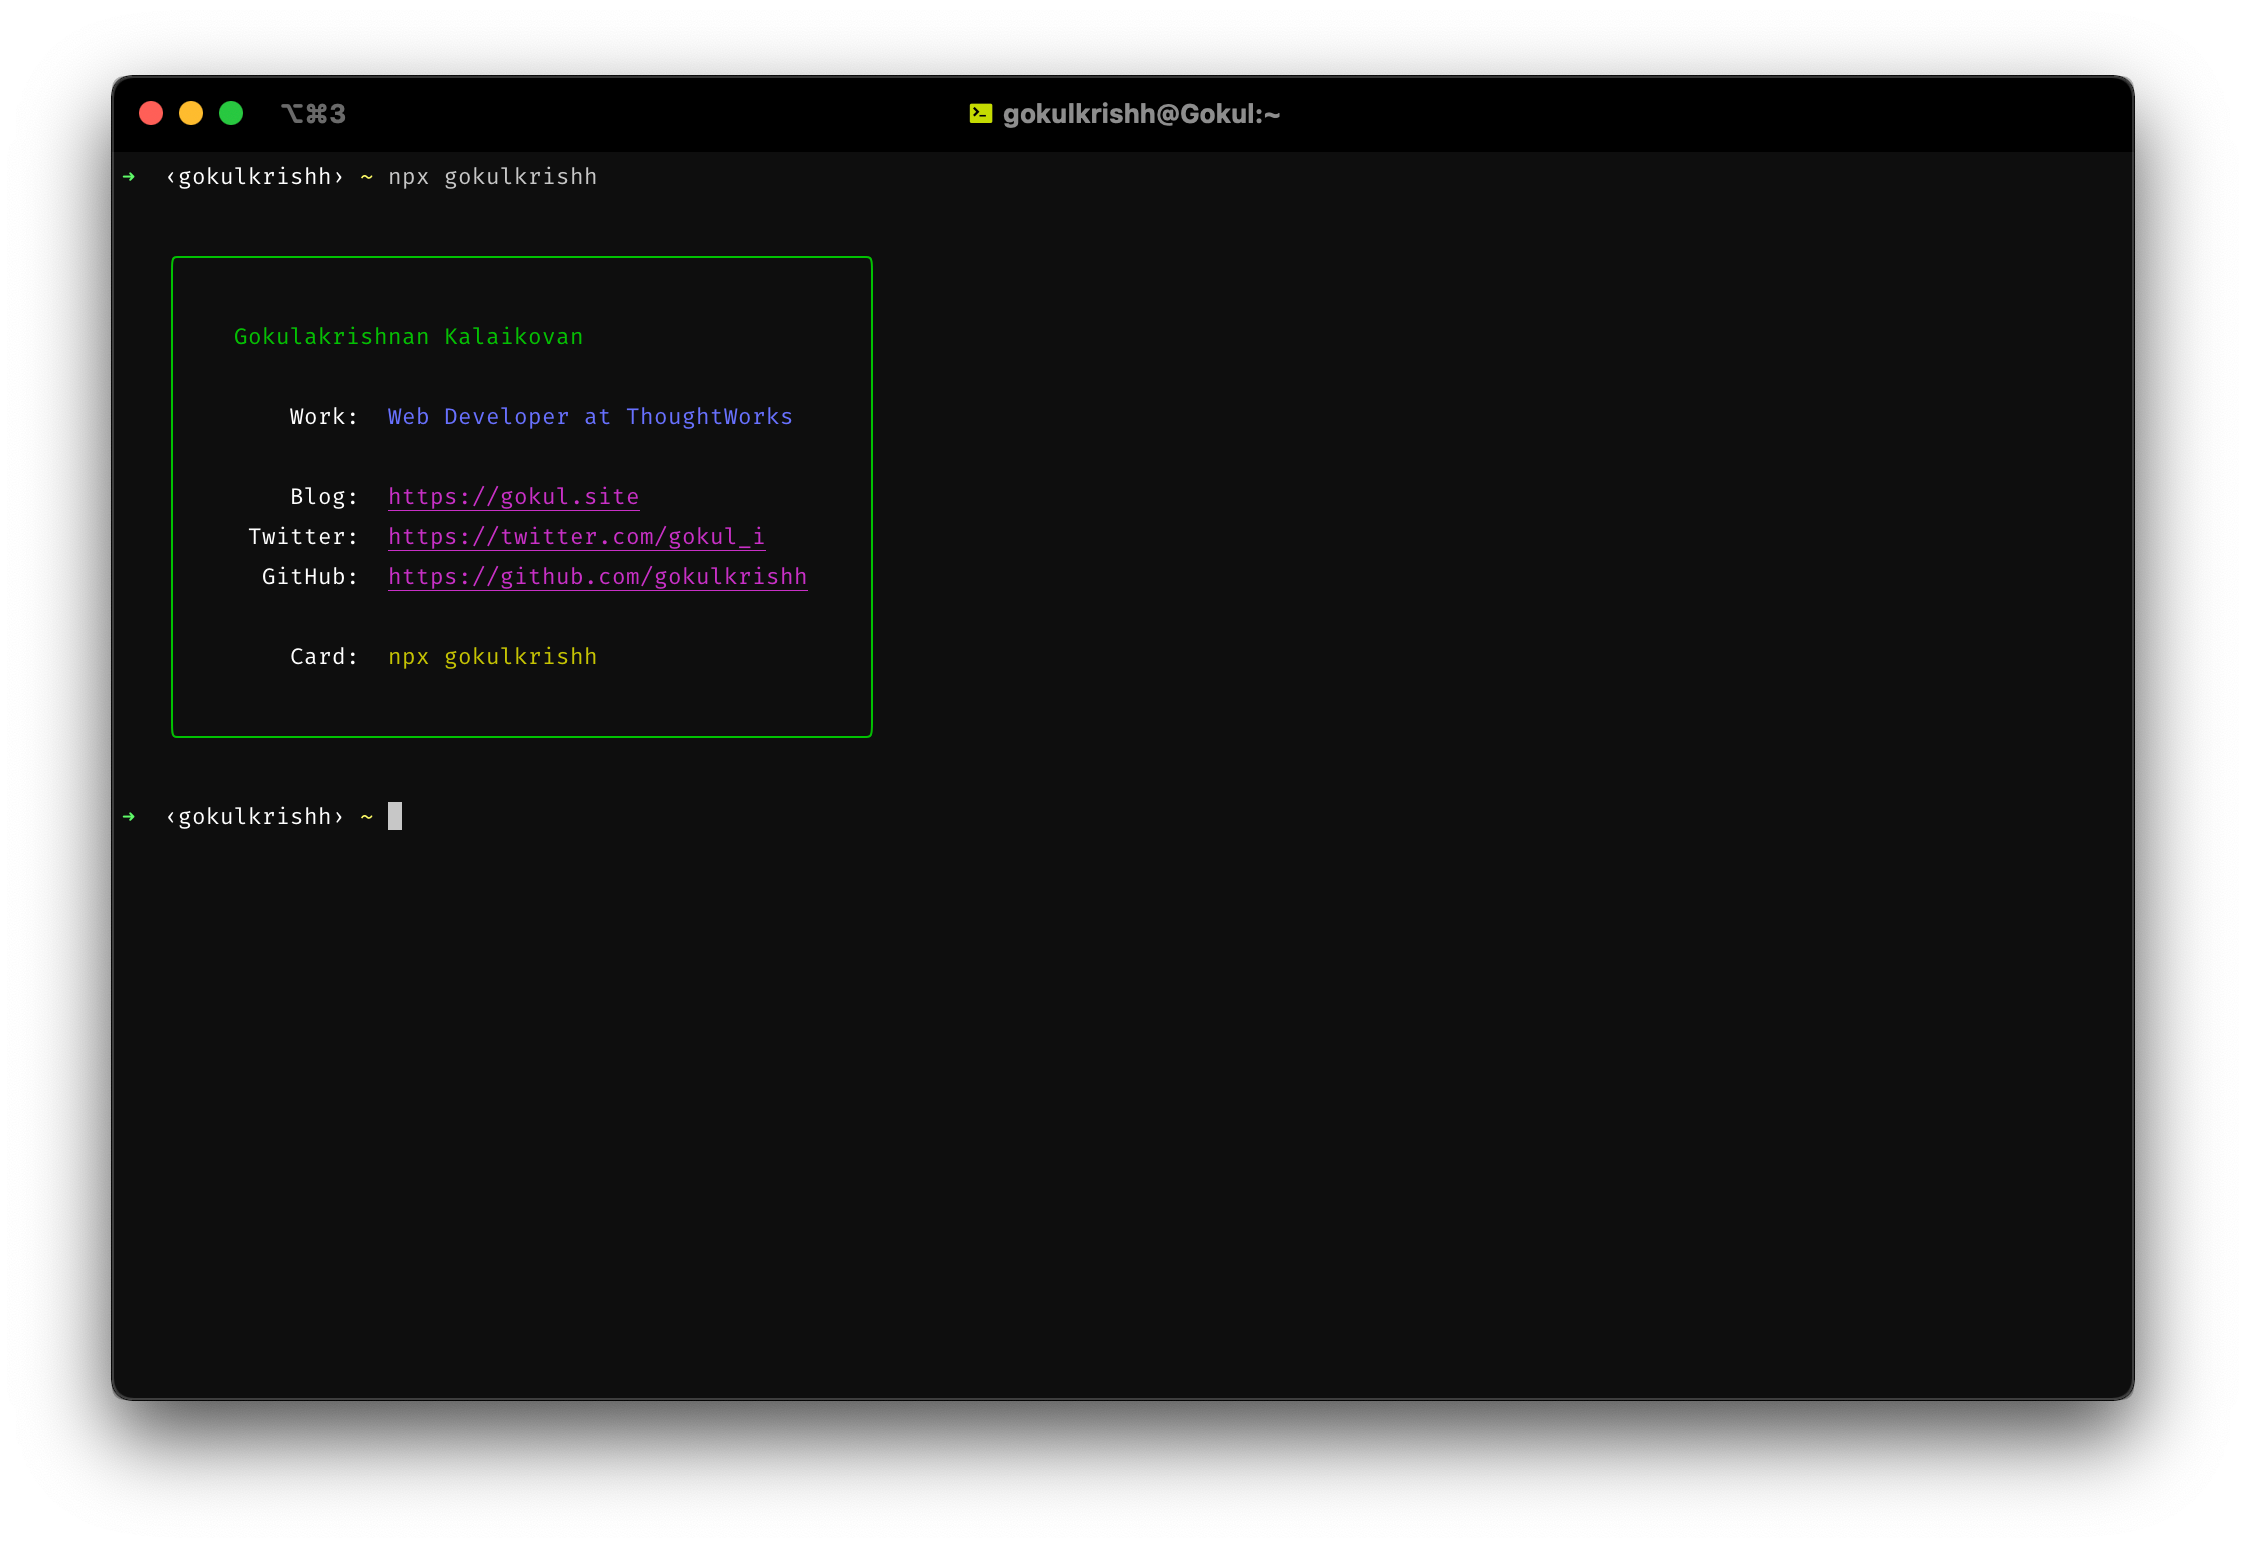Click the green arrow on the bottom prompt
Image resolution: width=2246 pixels, height=1548 pixels.
(129, 817)
